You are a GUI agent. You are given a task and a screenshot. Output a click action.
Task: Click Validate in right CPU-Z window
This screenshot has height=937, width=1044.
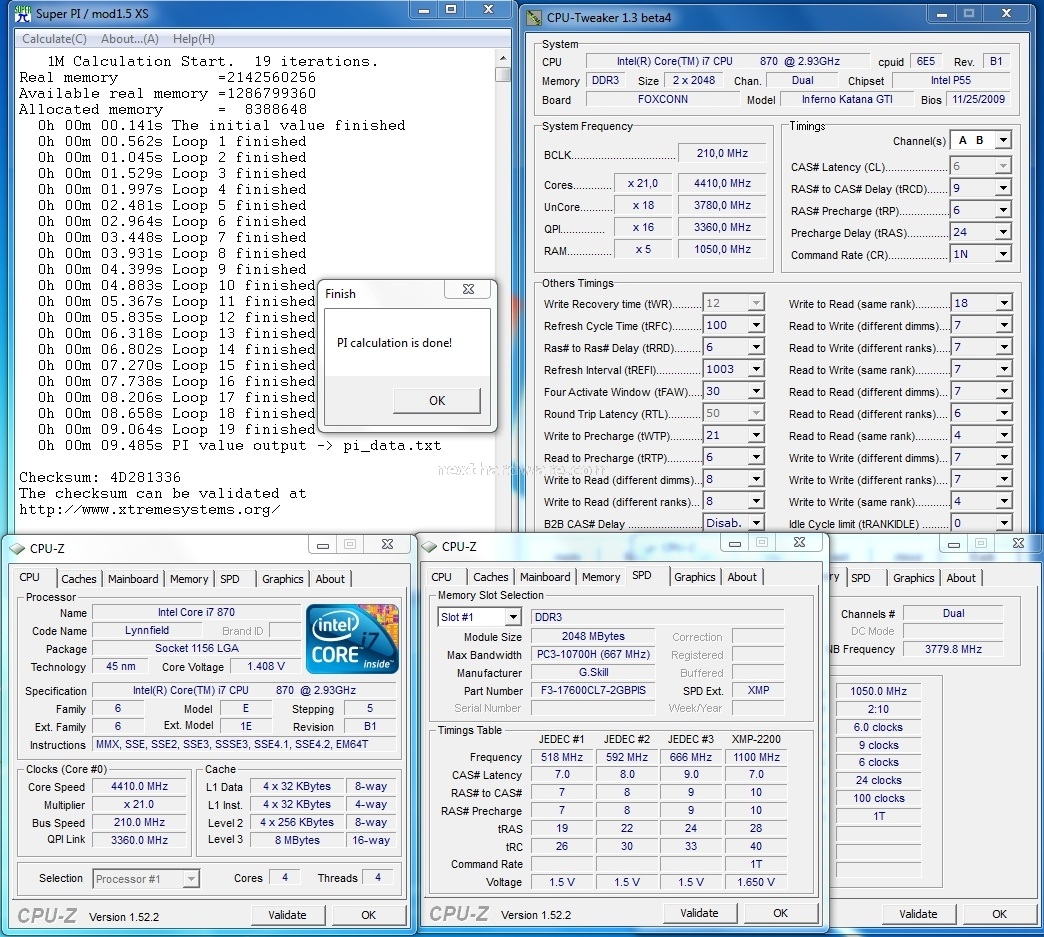coord(918,914)
